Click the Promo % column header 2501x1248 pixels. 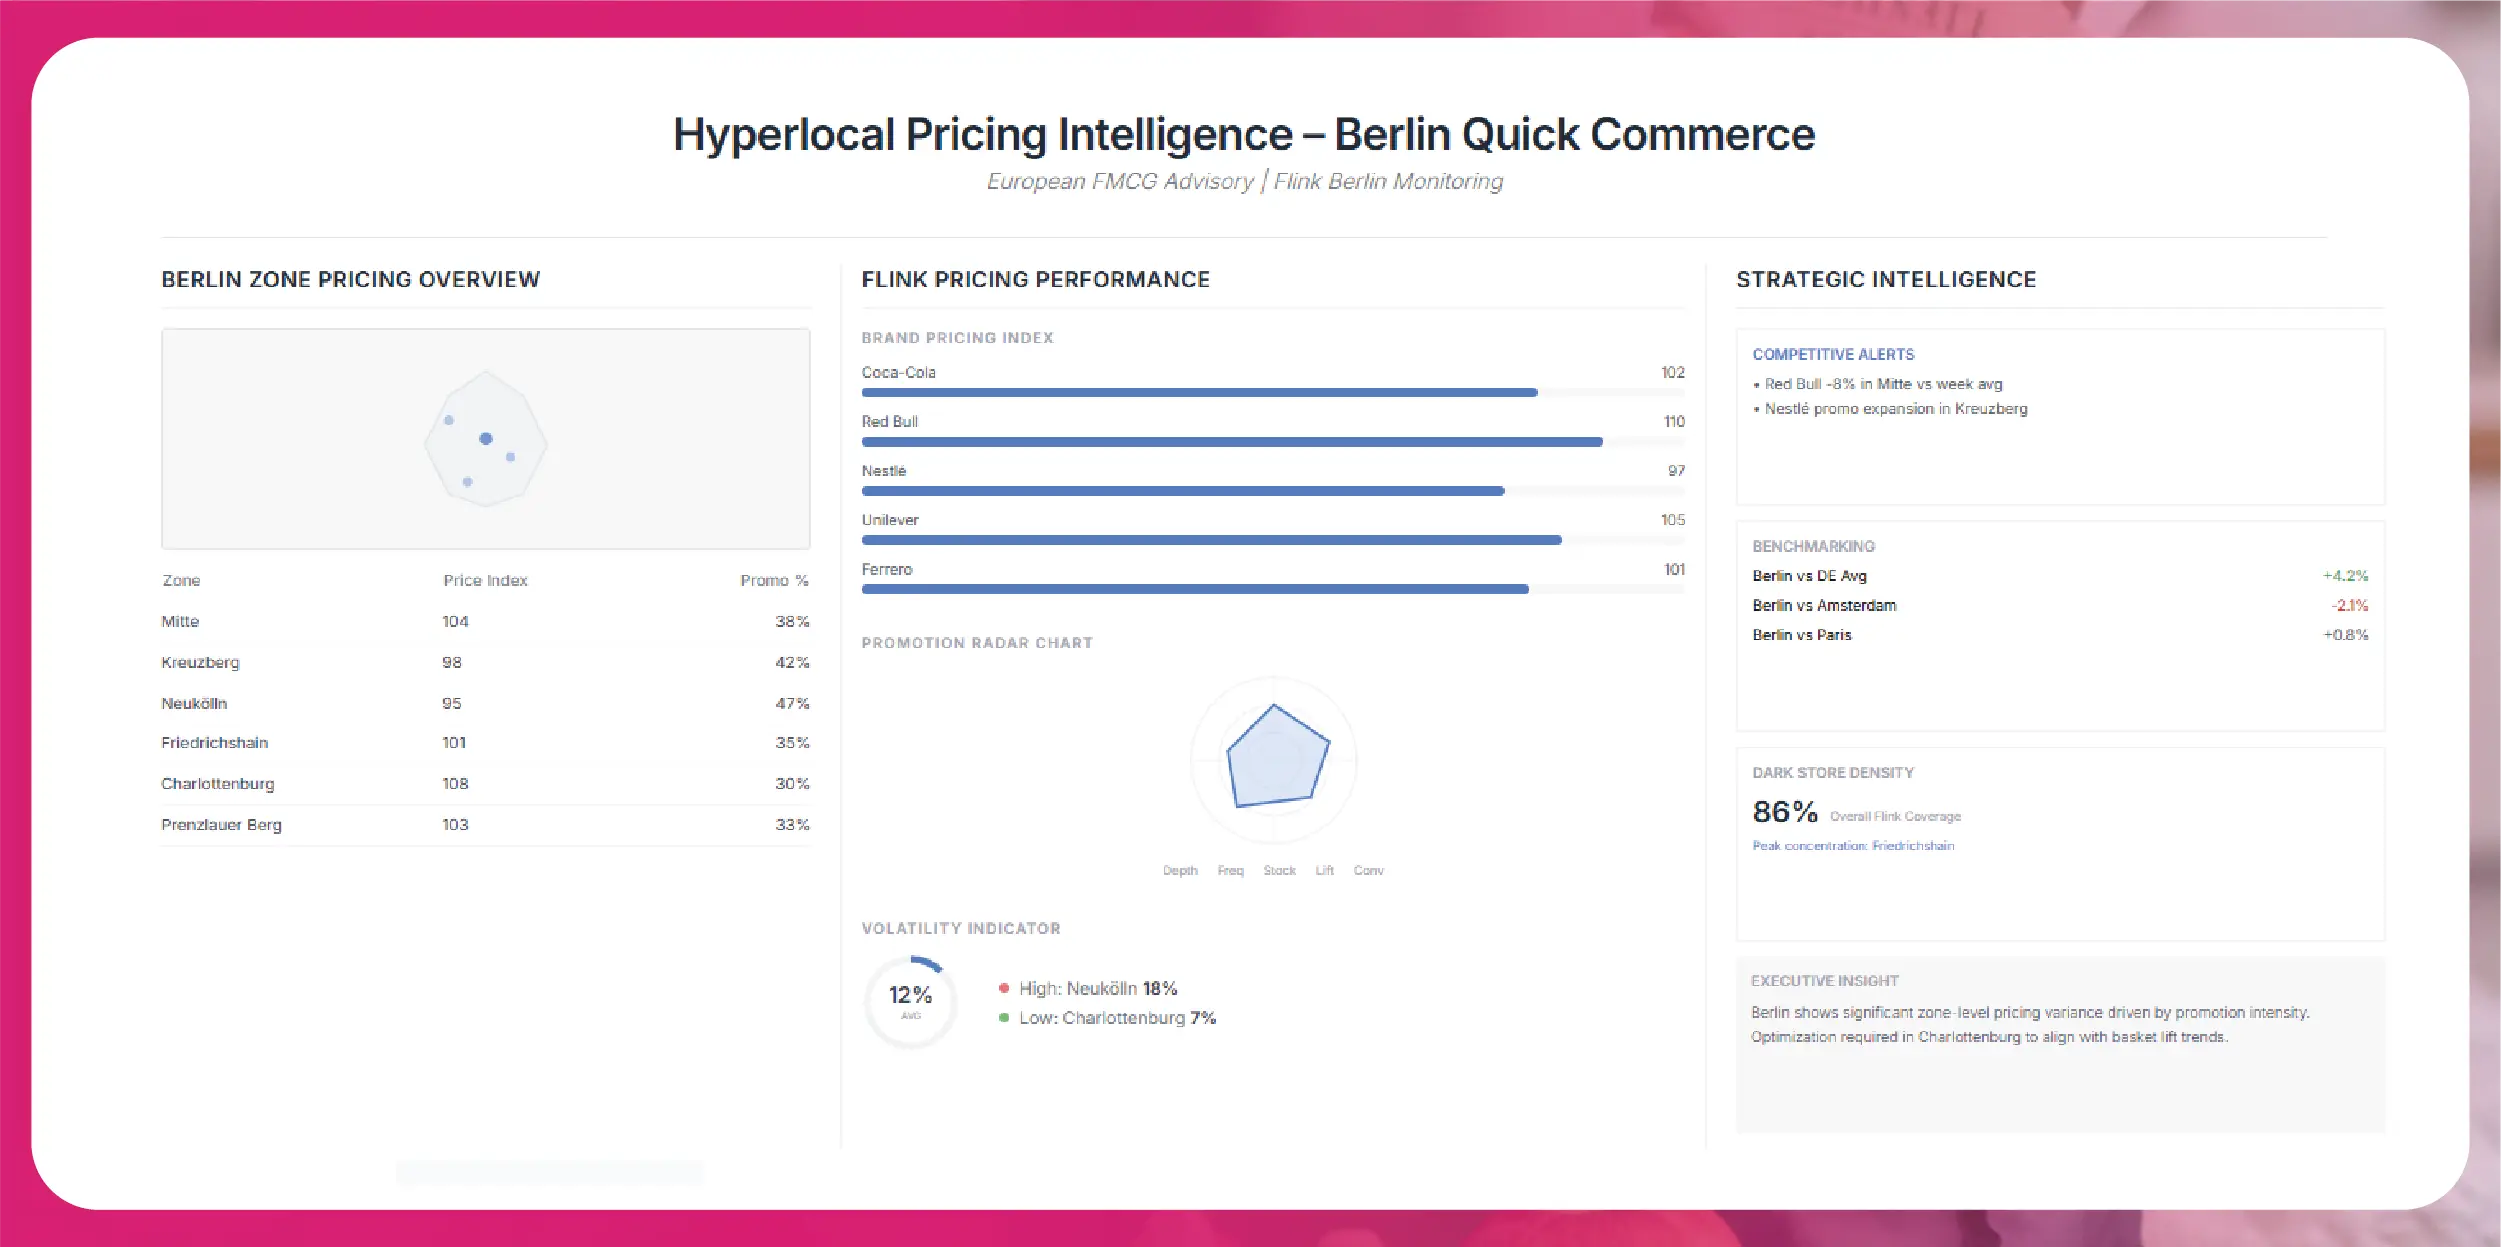[x=773, y=581]
